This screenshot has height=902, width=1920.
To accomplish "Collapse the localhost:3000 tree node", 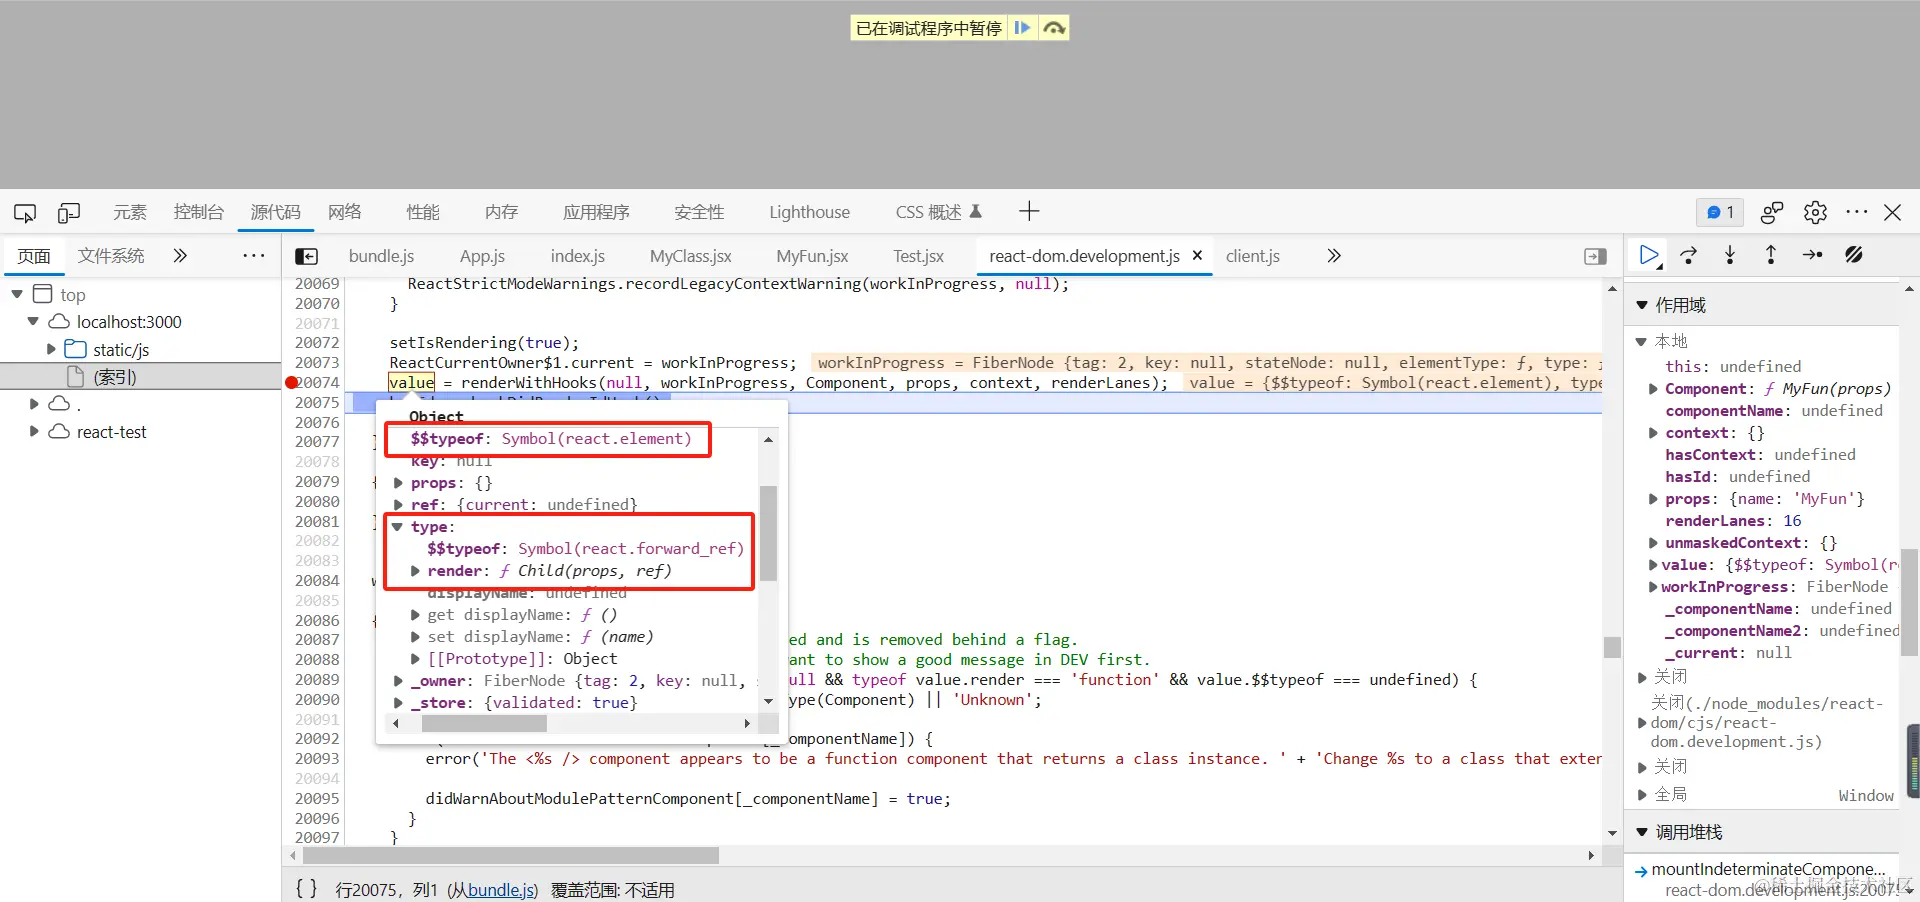I will point(33,321).
